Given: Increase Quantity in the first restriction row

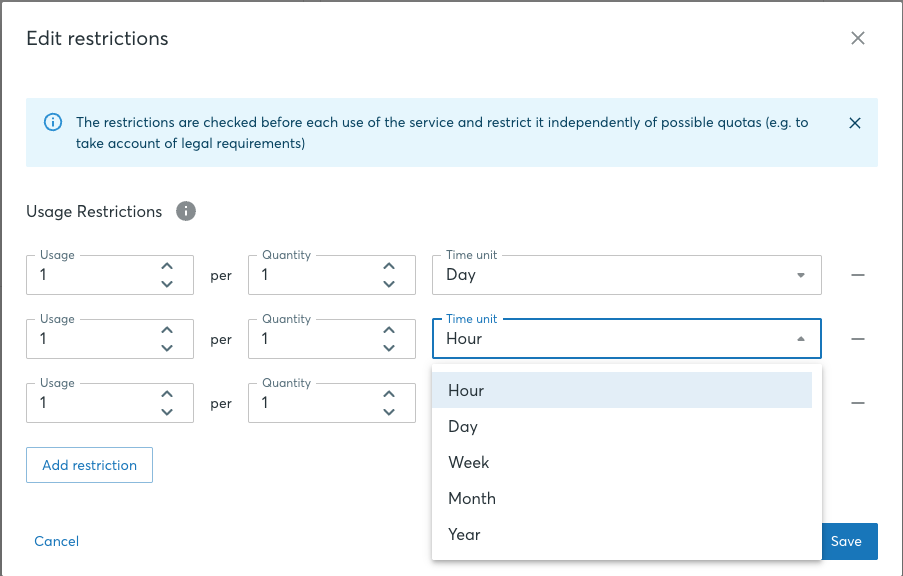Looking at the screenshot, I should (389, 266).
